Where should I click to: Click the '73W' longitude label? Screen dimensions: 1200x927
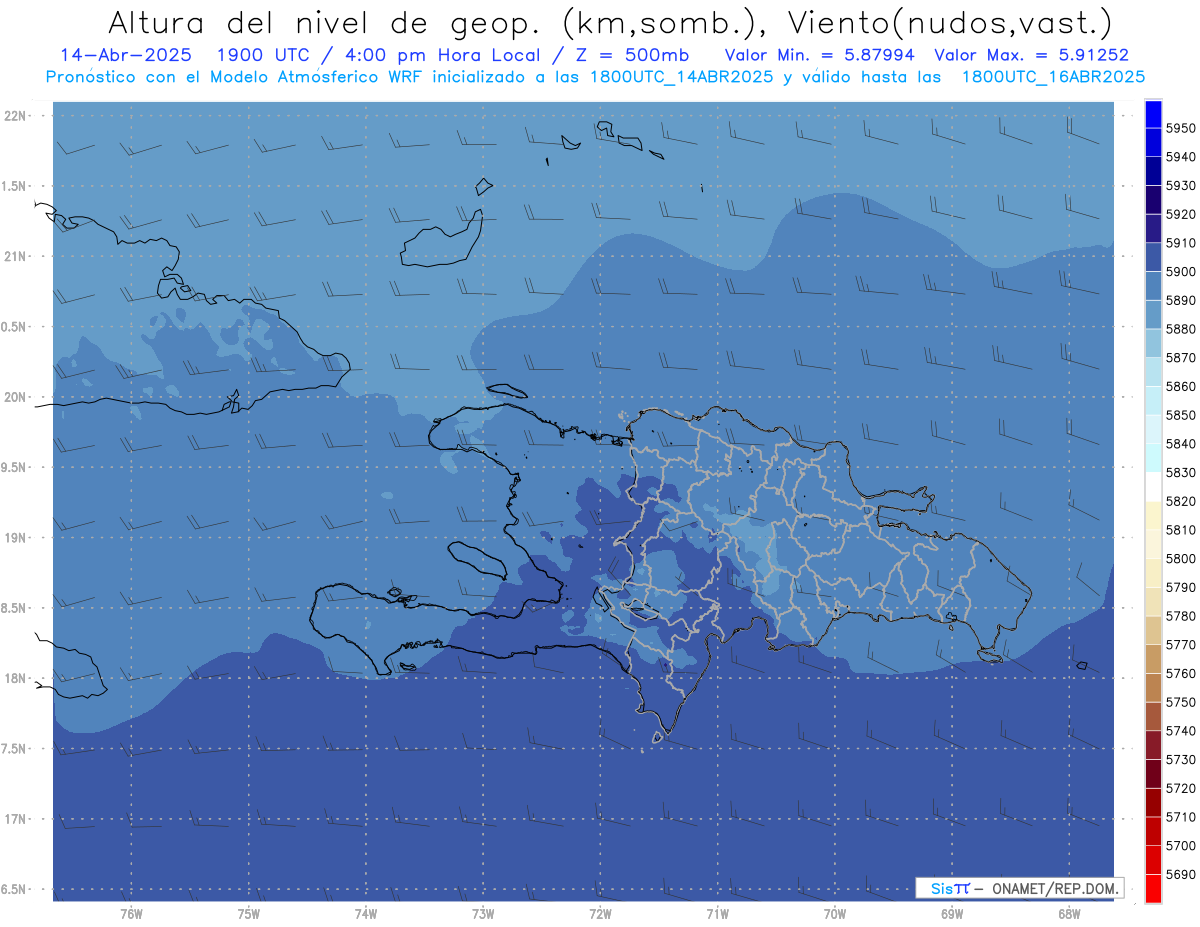tap(483, 913)
